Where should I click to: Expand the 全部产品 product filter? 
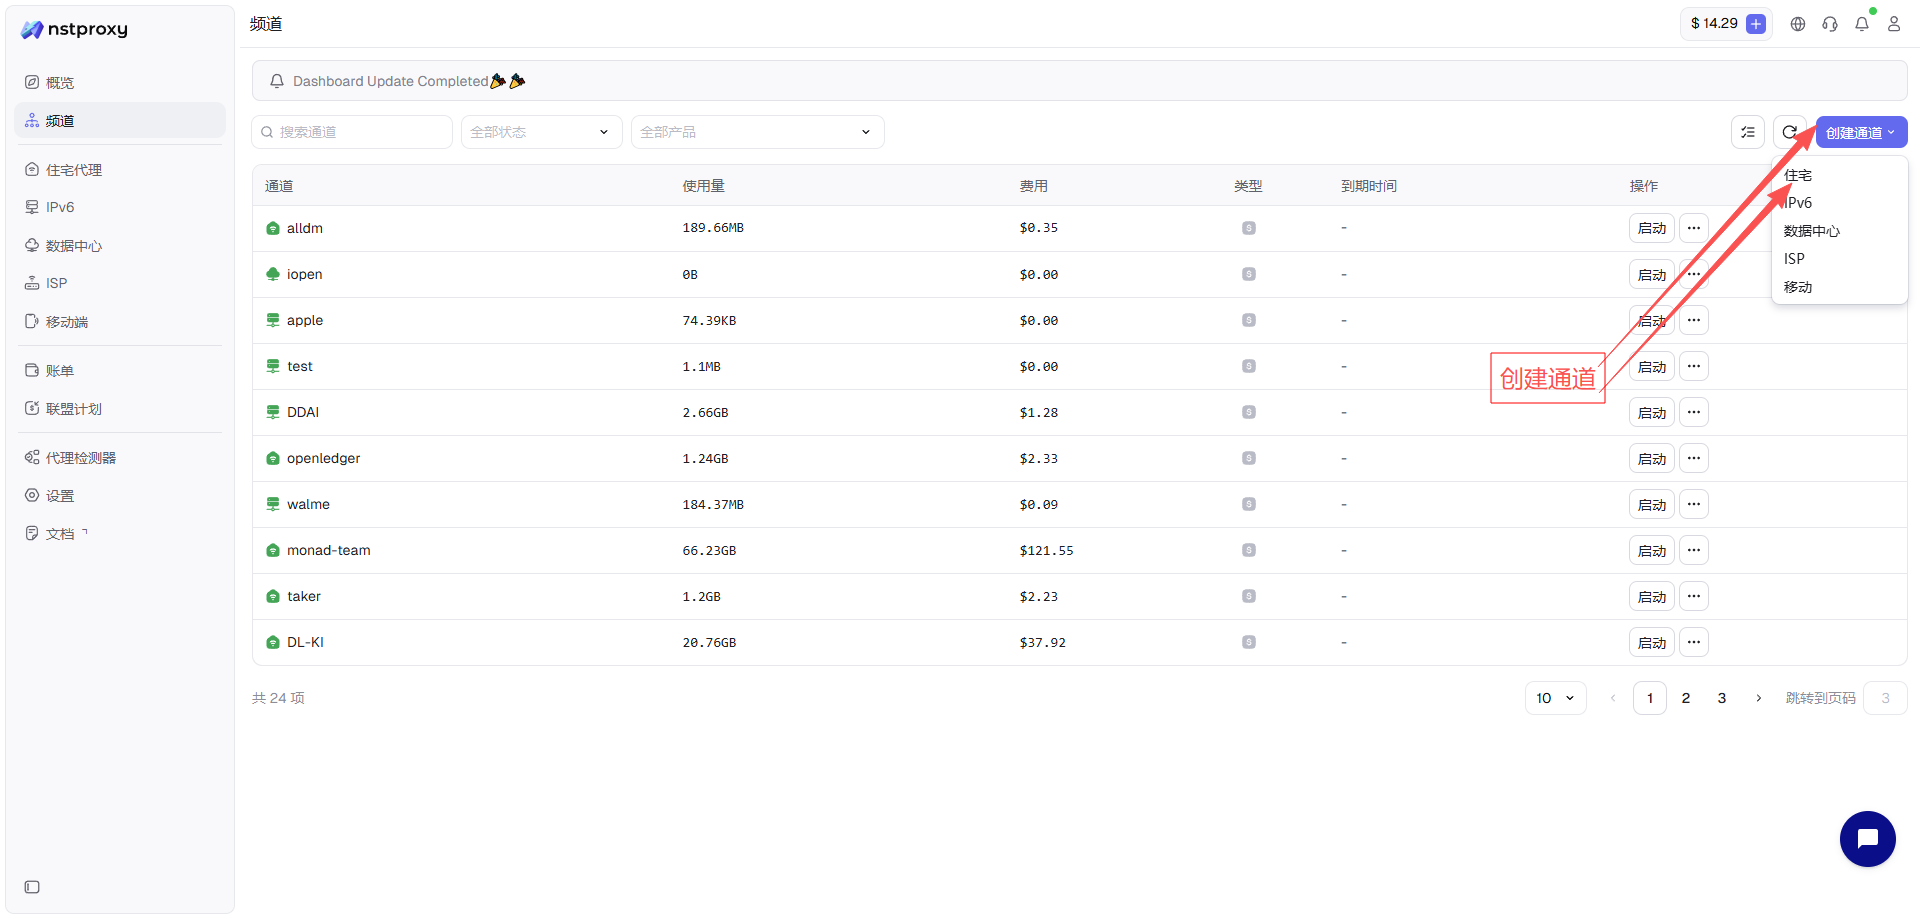(x=757, y=132)
